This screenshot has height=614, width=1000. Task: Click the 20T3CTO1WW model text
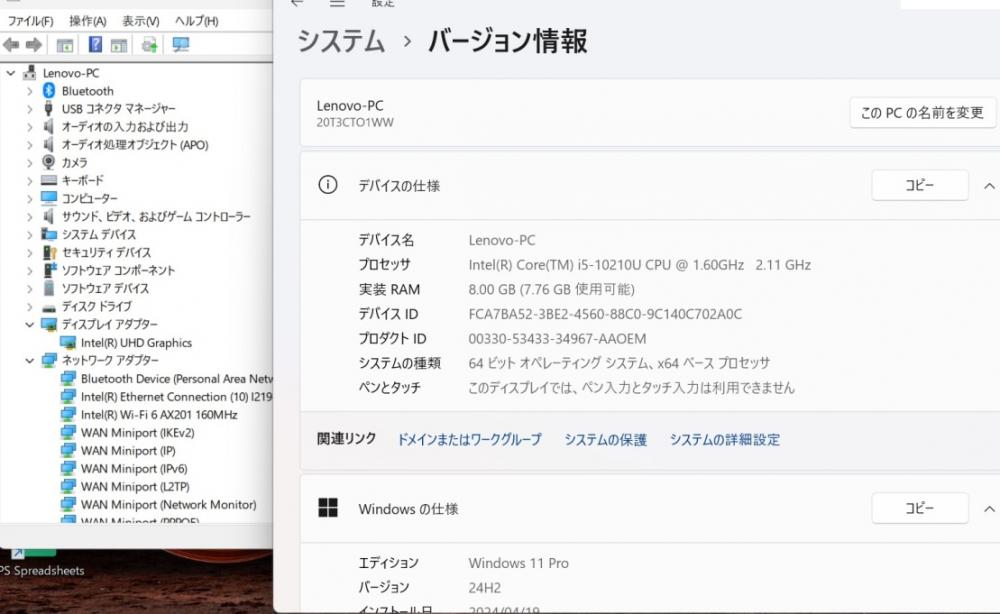pos(355,122)
